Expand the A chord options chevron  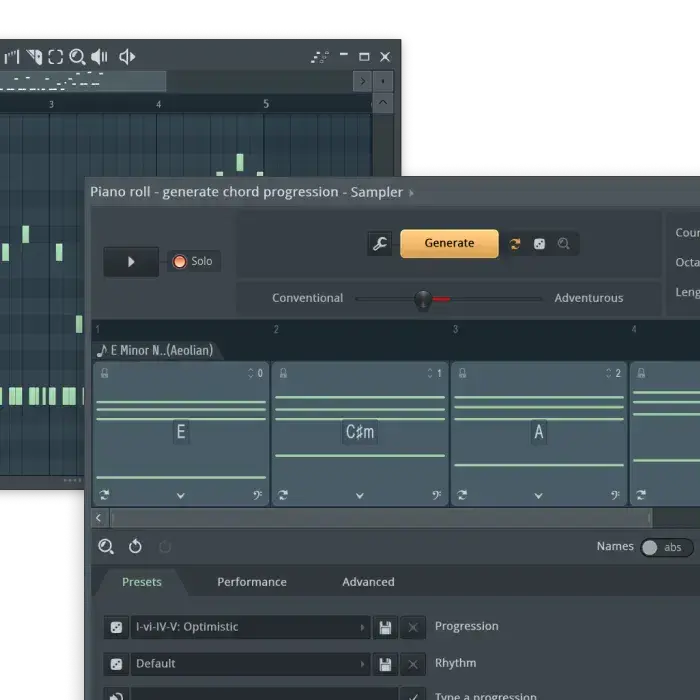pos(538,496)
